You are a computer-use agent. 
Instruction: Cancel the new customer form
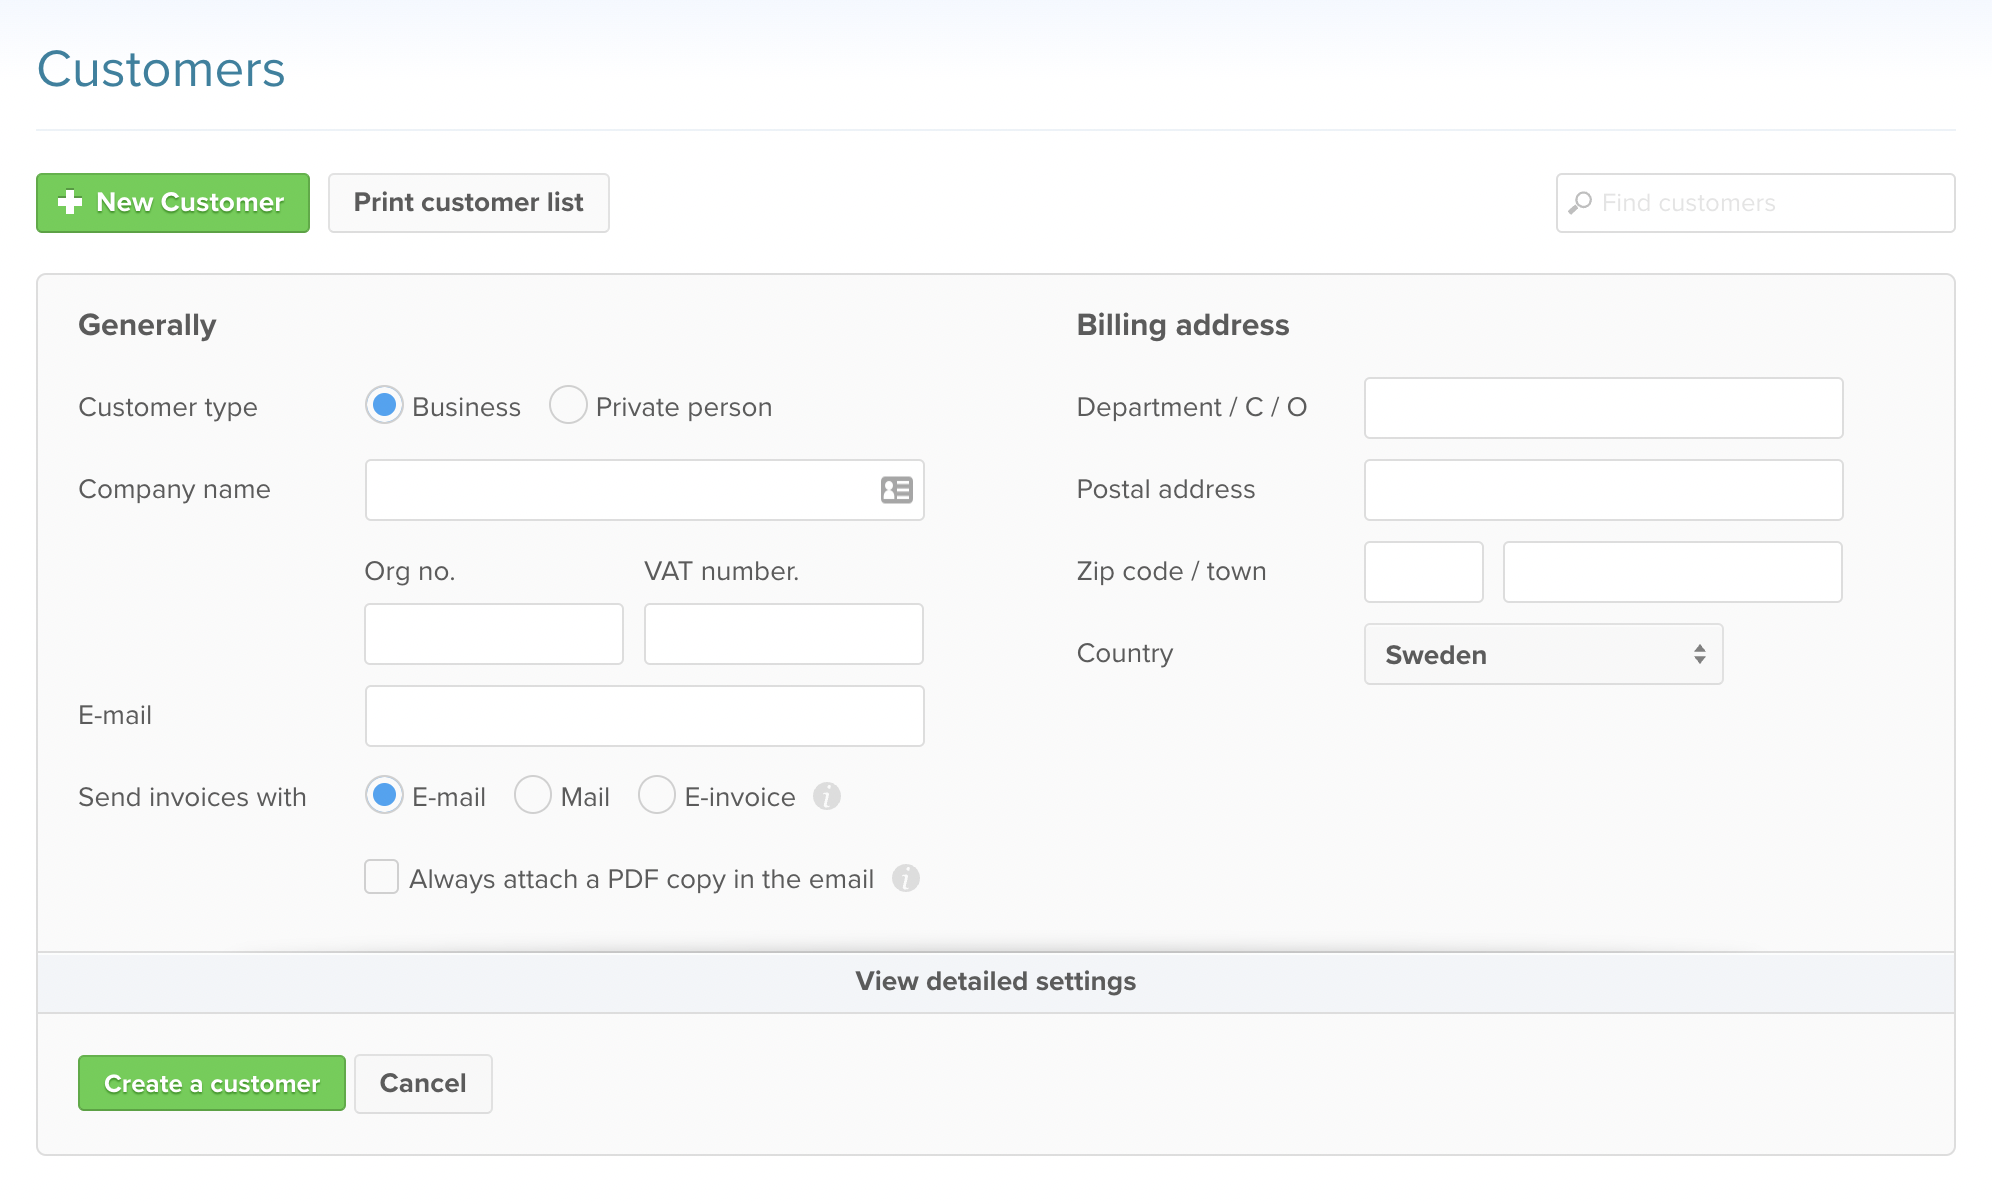pos(423,1084)
